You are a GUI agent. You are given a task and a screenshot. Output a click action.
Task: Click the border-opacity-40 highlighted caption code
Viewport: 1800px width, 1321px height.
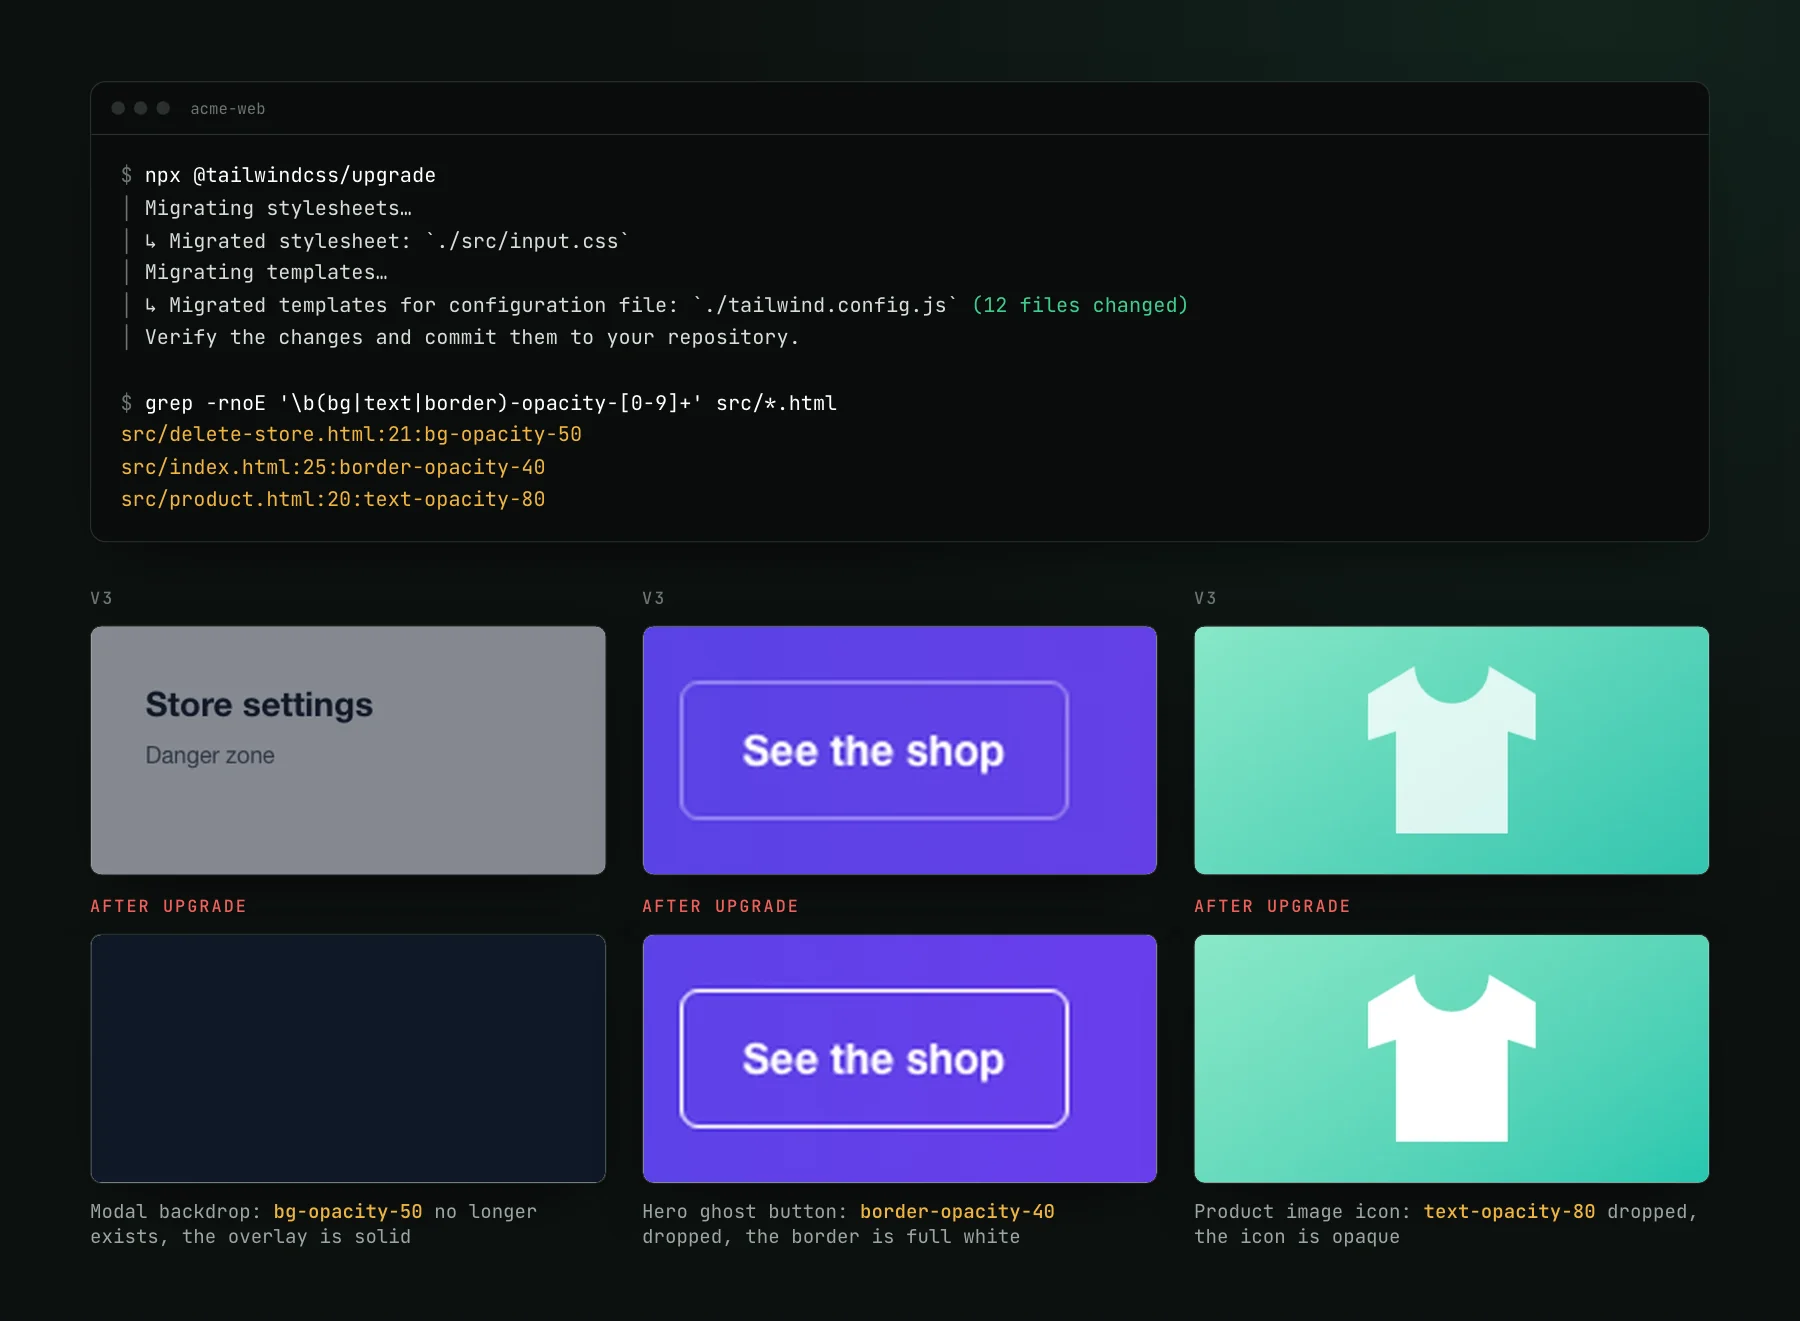coord(957,1211)
